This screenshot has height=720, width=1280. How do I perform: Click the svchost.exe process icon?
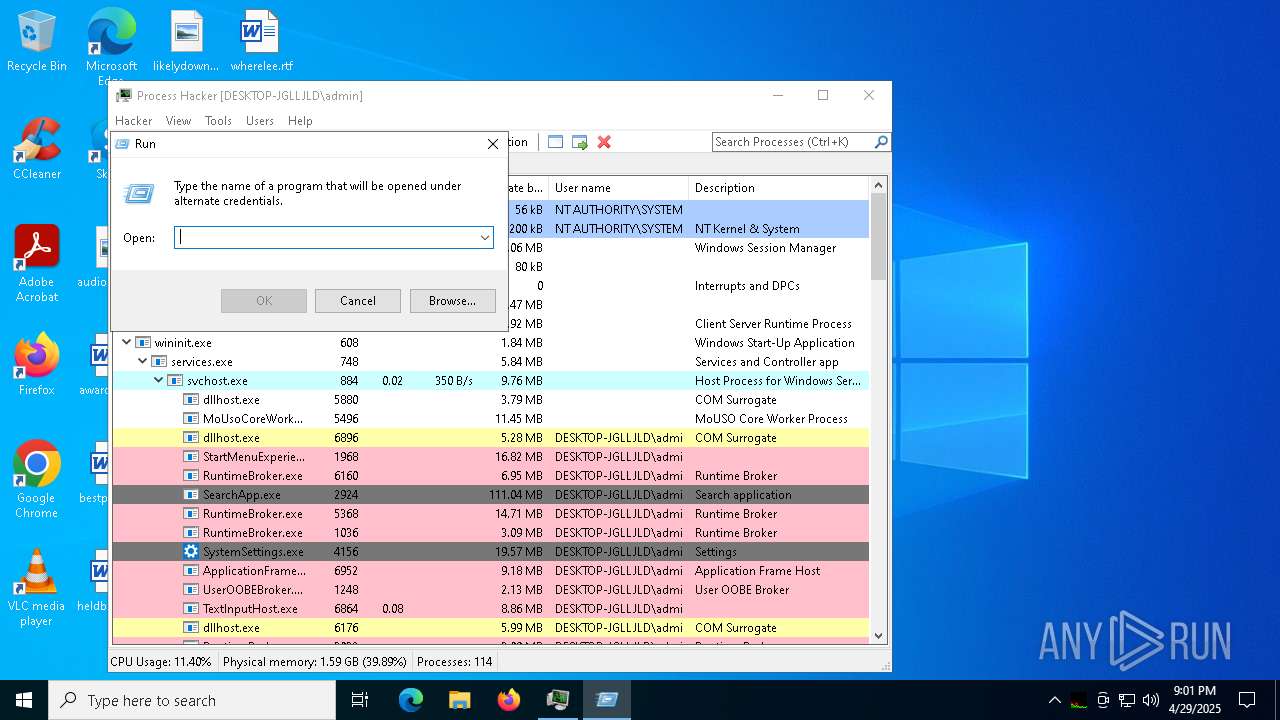point(175,381)
